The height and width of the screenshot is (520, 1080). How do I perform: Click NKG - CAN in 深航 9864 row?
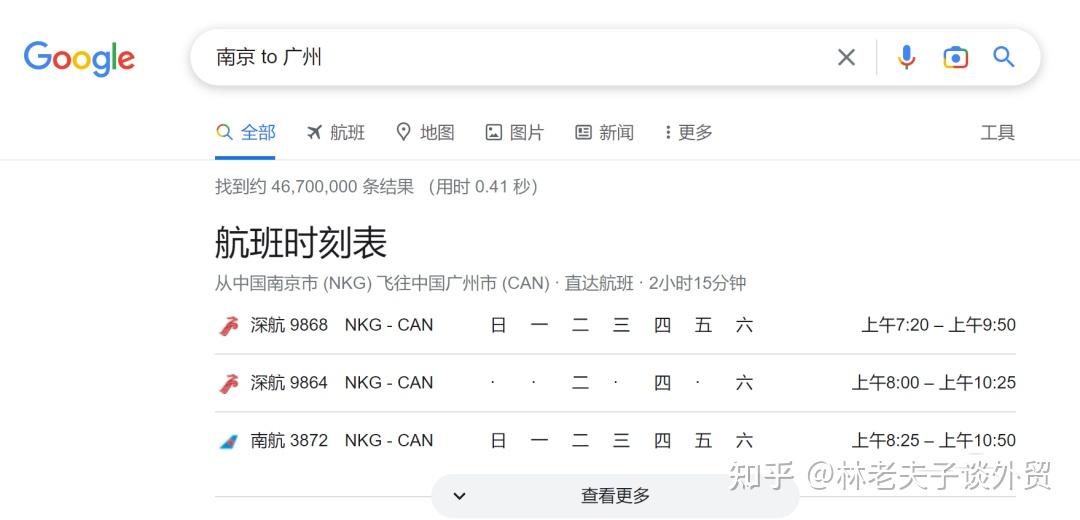pos(389,383)
